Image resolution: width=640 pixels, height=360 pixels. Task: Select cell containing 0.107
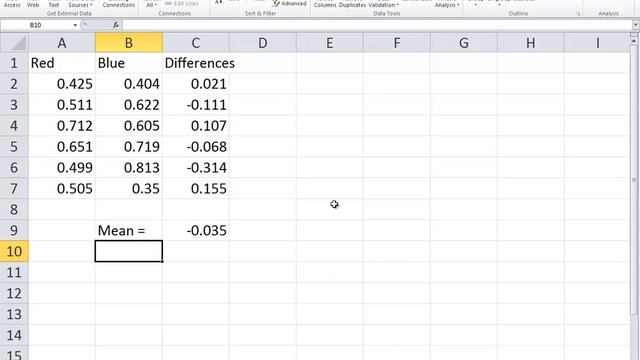[196, 126]
